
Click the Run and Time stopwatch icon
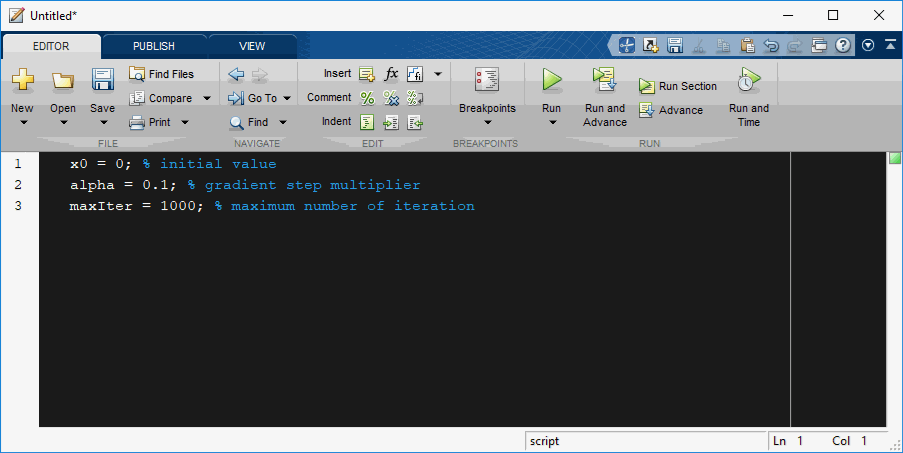coord(749,79)
